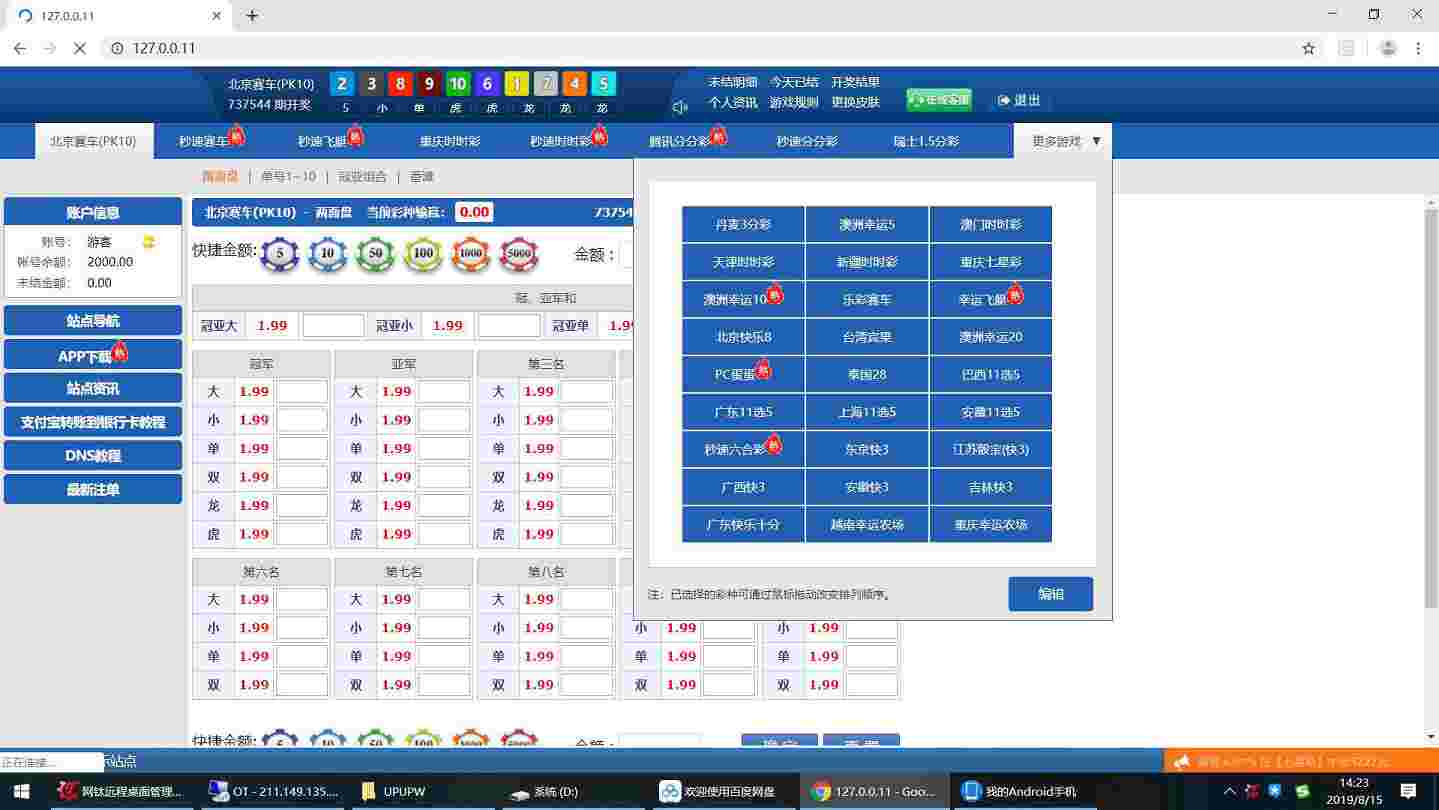Choose 台湾宾果 in the games panel

click(x=866, y=337)
